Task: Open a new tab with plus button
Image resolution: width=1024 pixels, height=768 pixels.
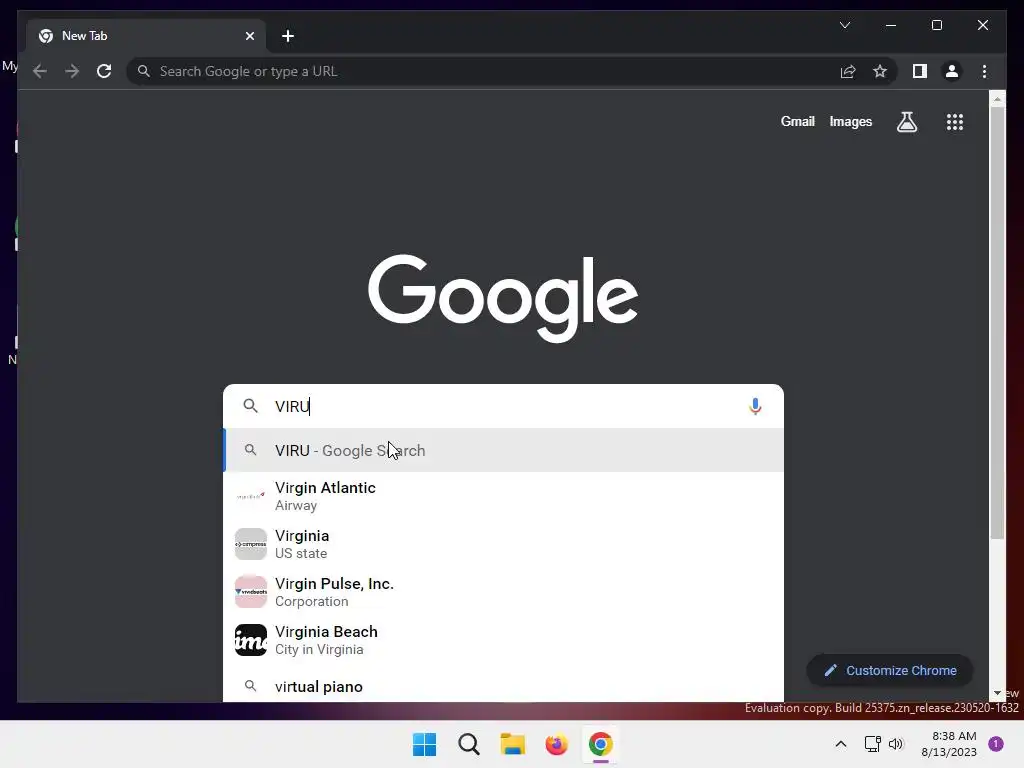Action: pos(288,36)
